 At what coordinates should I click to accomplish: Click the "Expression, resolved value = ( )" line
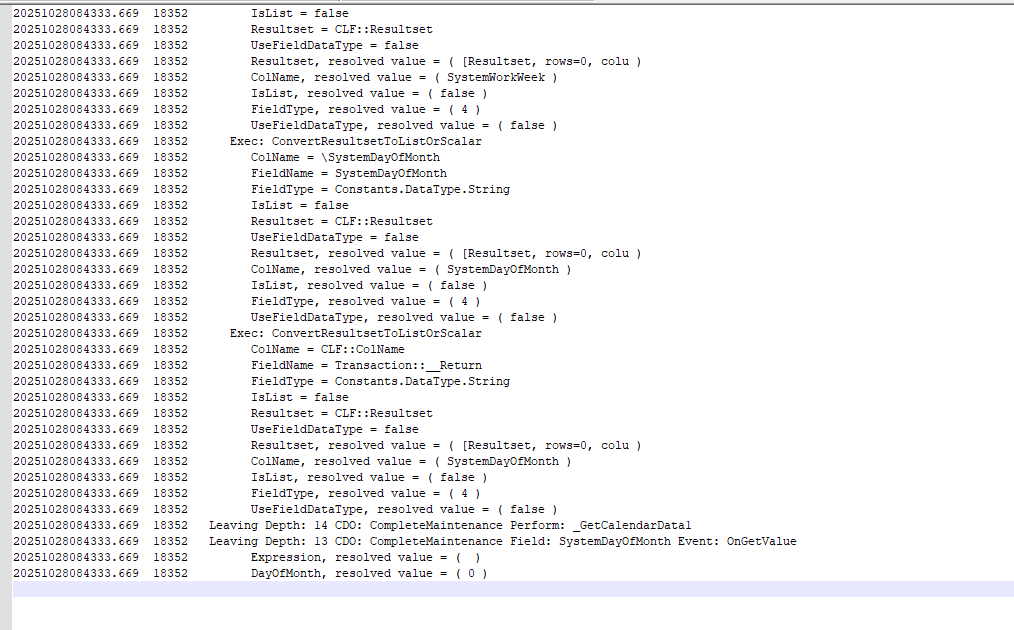pos(365,558)
